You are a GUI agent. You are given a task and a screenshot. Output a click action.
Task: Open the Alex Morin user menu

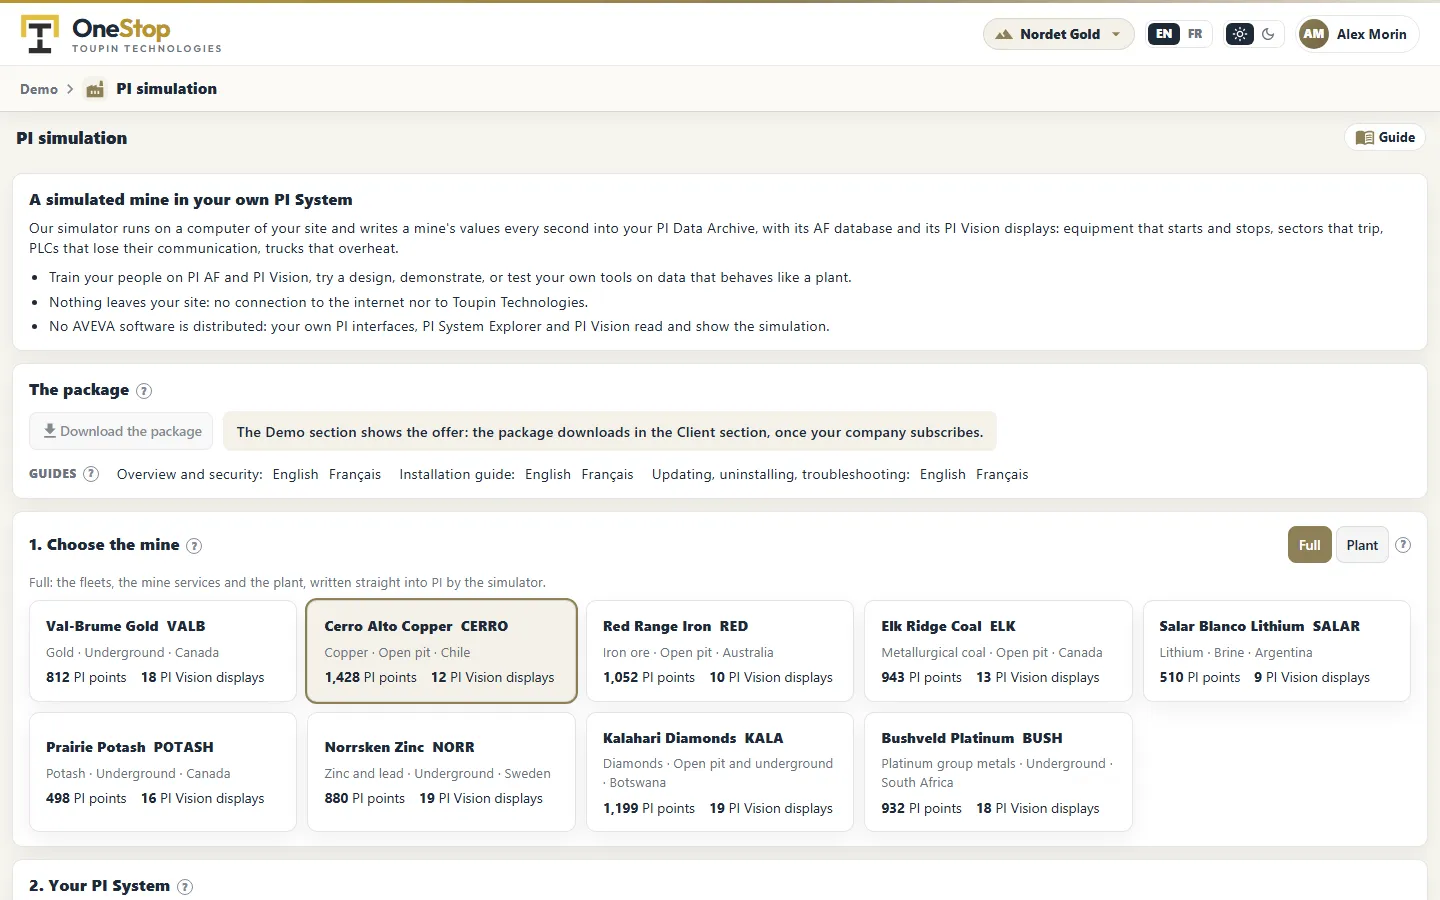1357,34
